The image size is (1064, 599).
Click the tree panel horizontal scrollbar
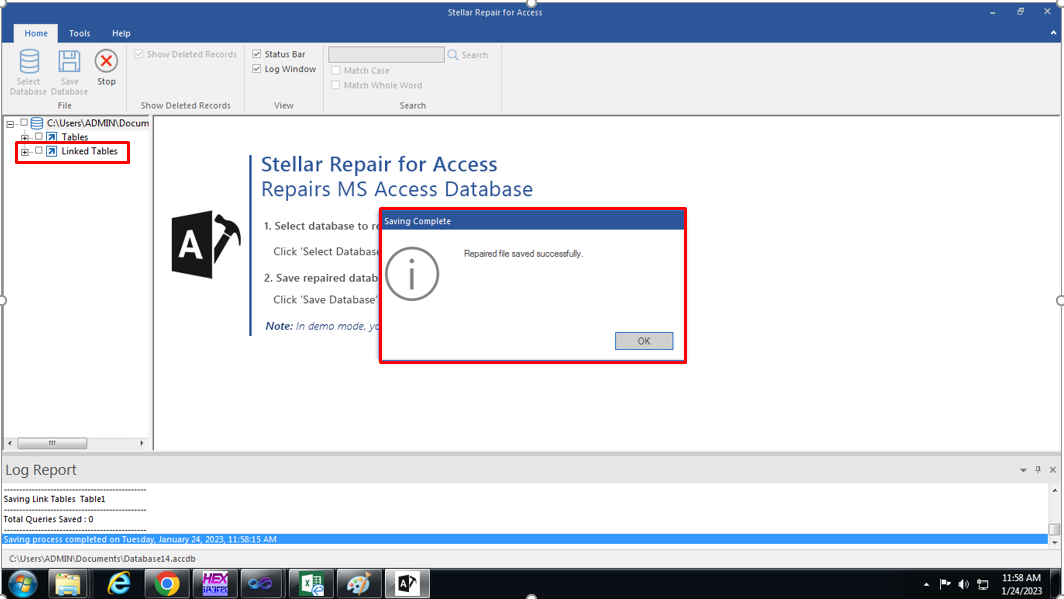tap(53, 443)
